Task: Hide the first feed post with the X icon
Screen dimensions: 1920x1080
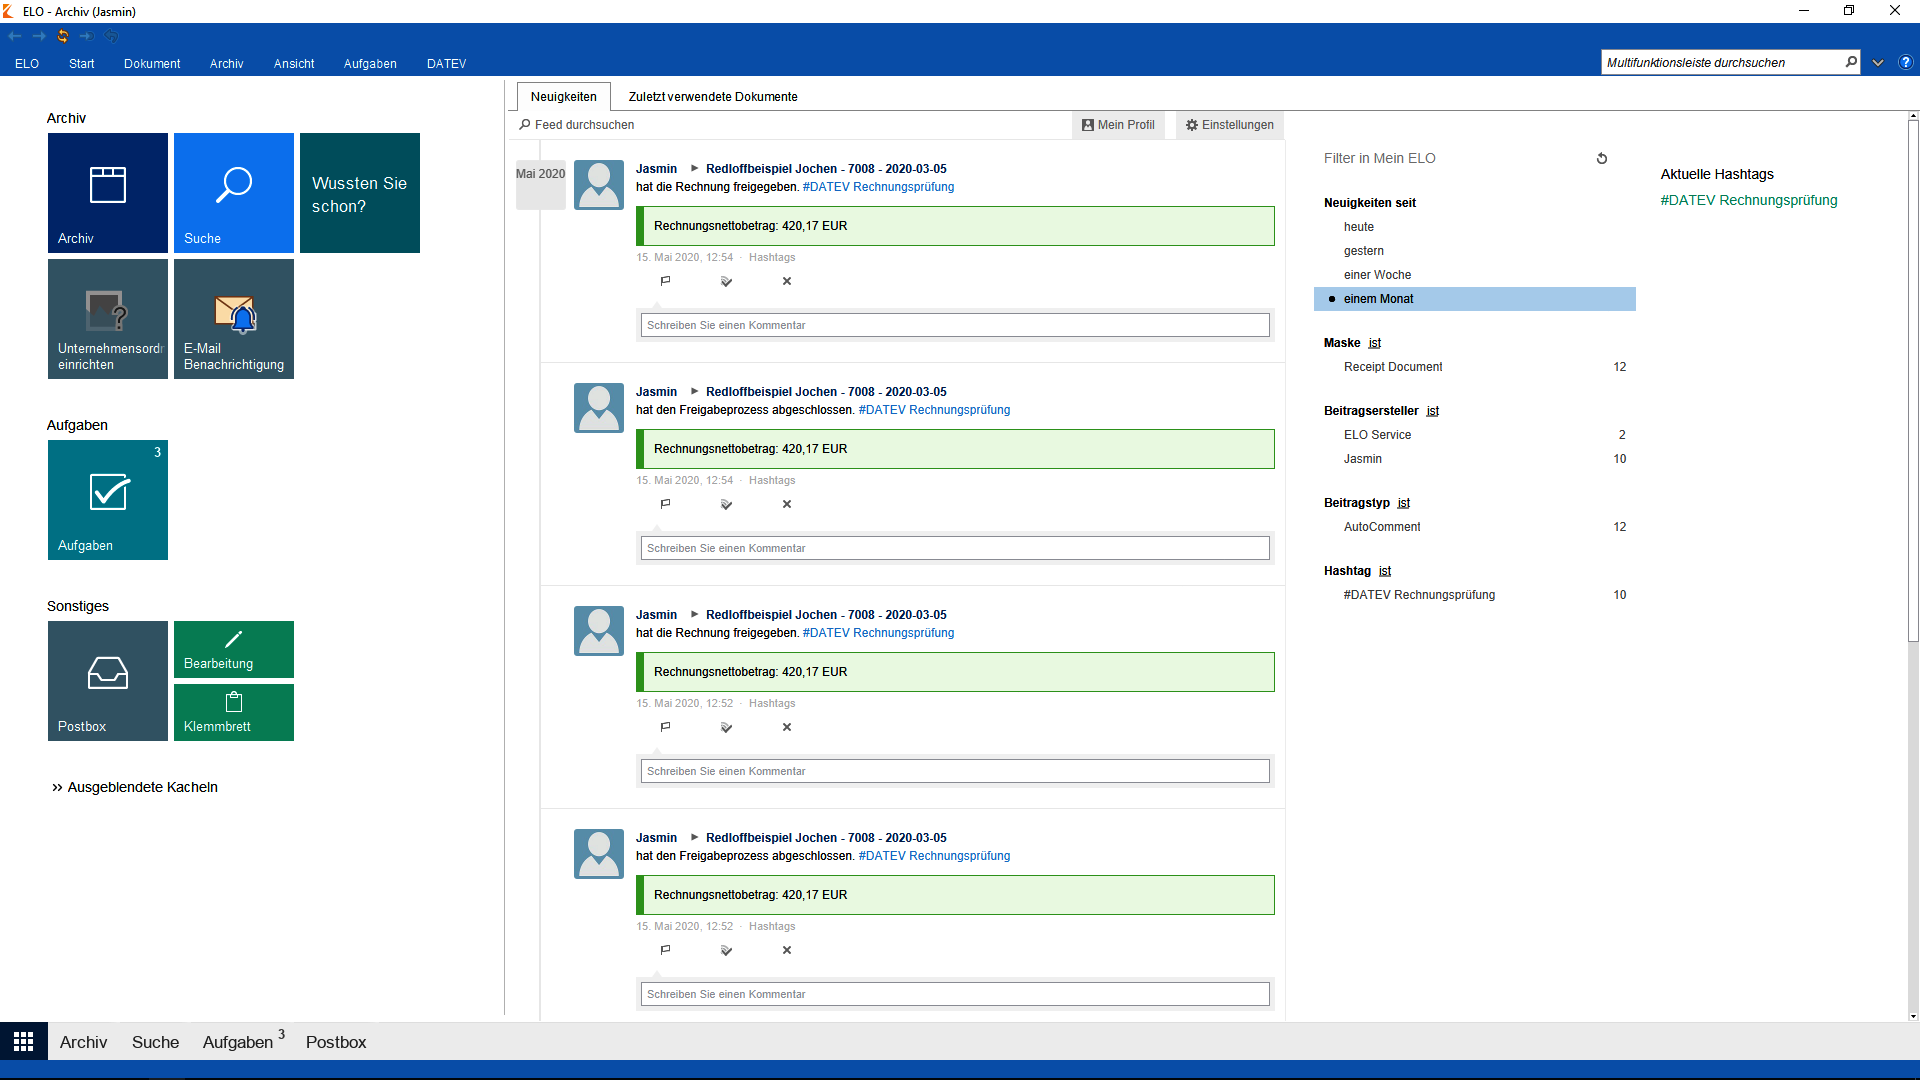Action: tap(787, 281)
